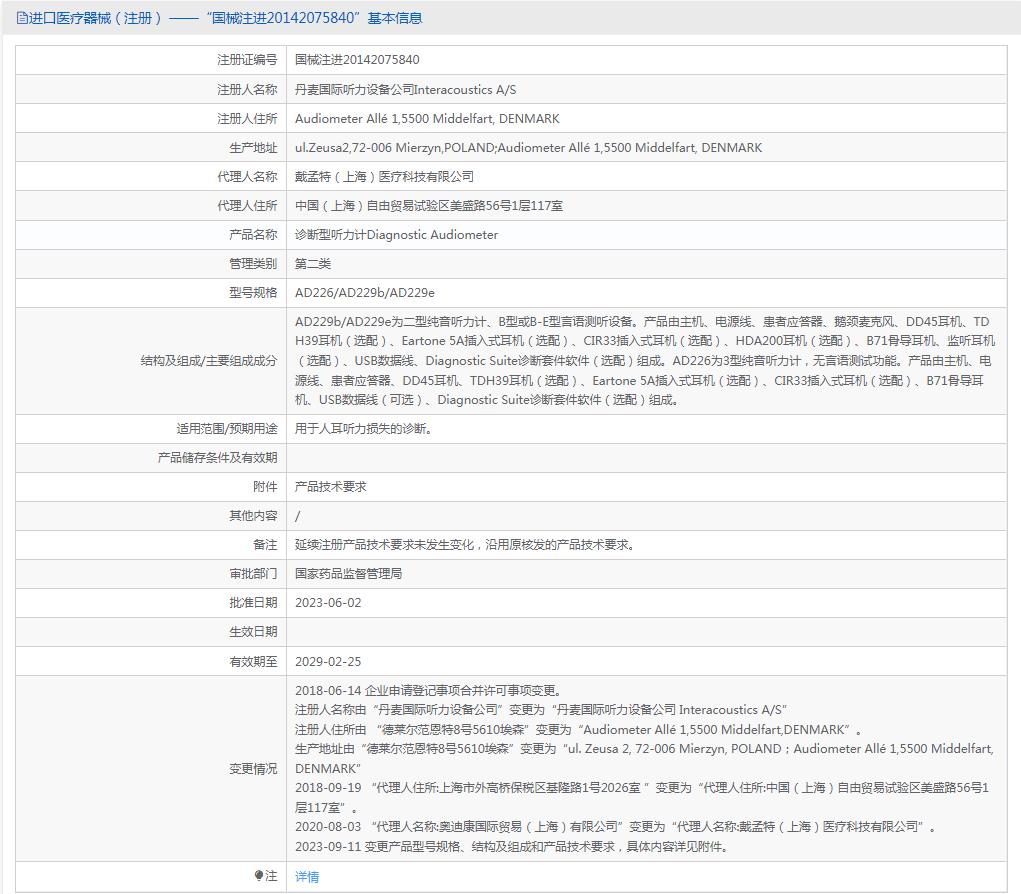Click the lightbulb icon beside 注
This screenshot has height=894, width=1021.
258,876
